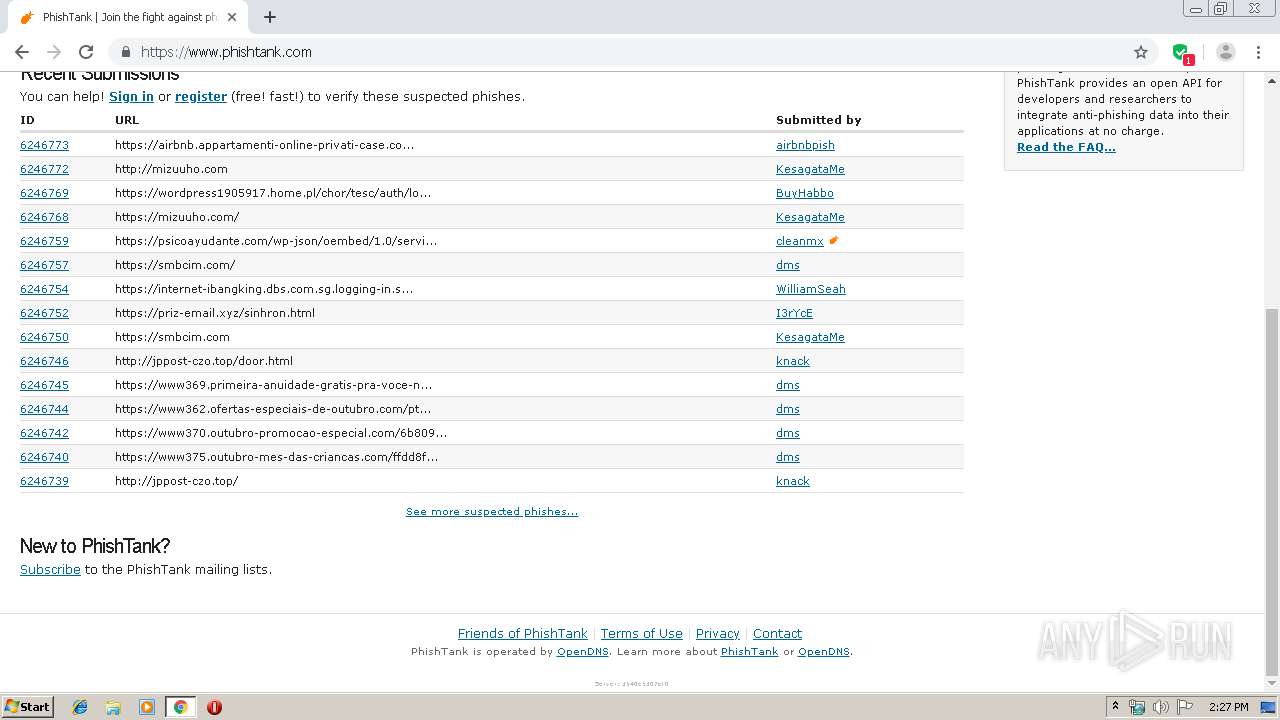Screen dimensions: 1280x720
Task: View knack profile on jppost-czo.top/door.html row
Action: pos(792,361)
